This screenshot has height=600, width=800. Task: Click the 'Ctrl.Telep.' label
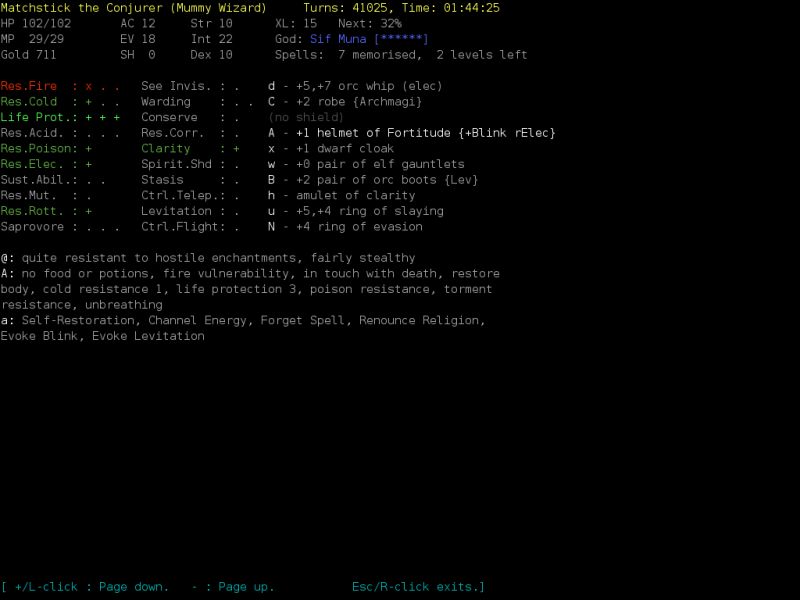coord(180,195)
